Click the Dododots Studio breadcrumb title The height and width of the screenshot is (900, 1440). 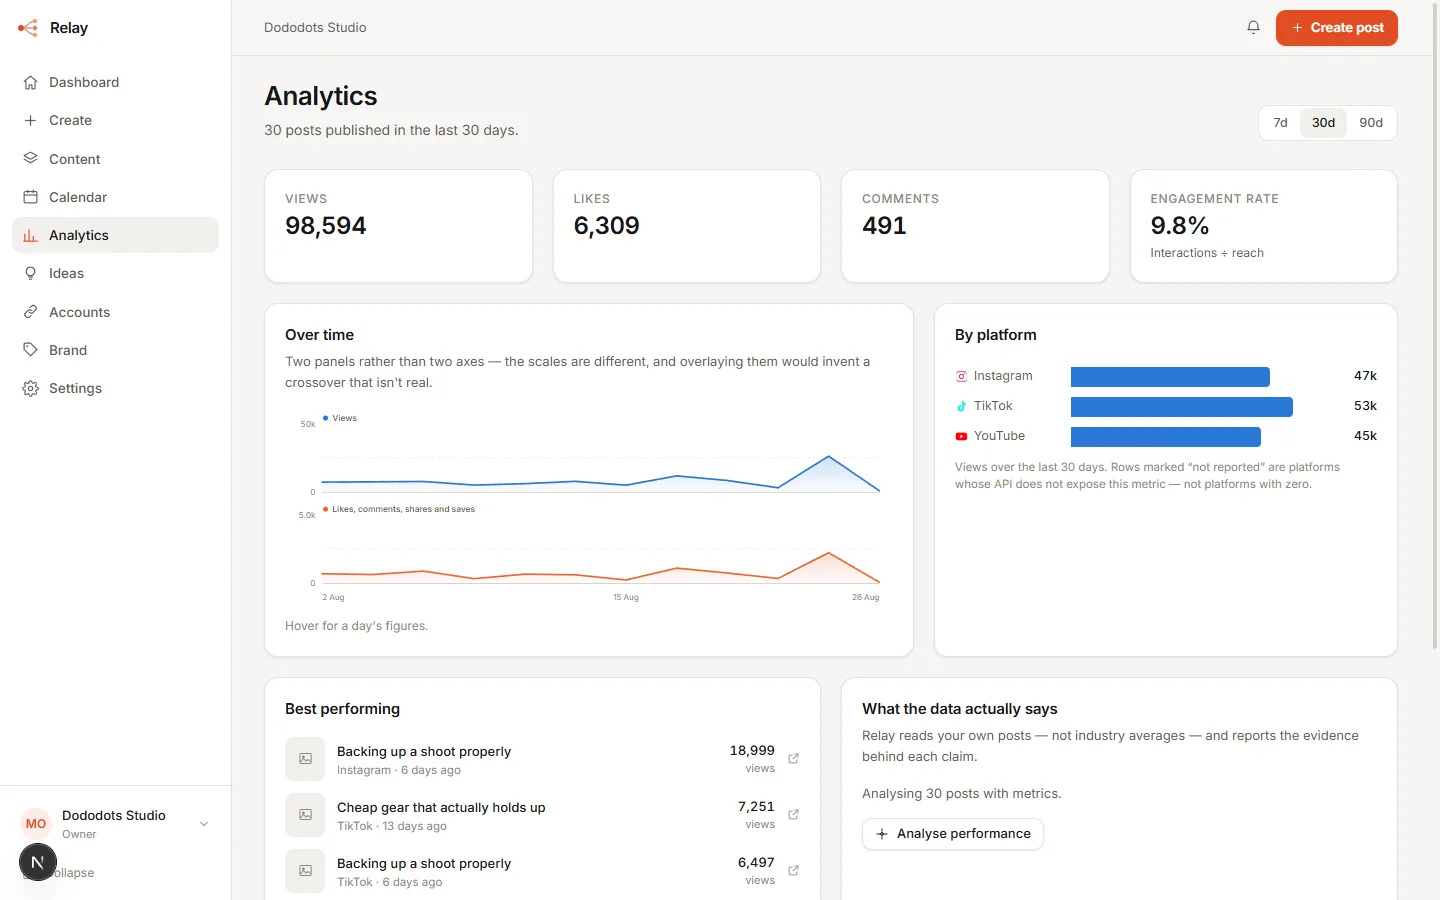pyautogui.click(x=315, y=28)
